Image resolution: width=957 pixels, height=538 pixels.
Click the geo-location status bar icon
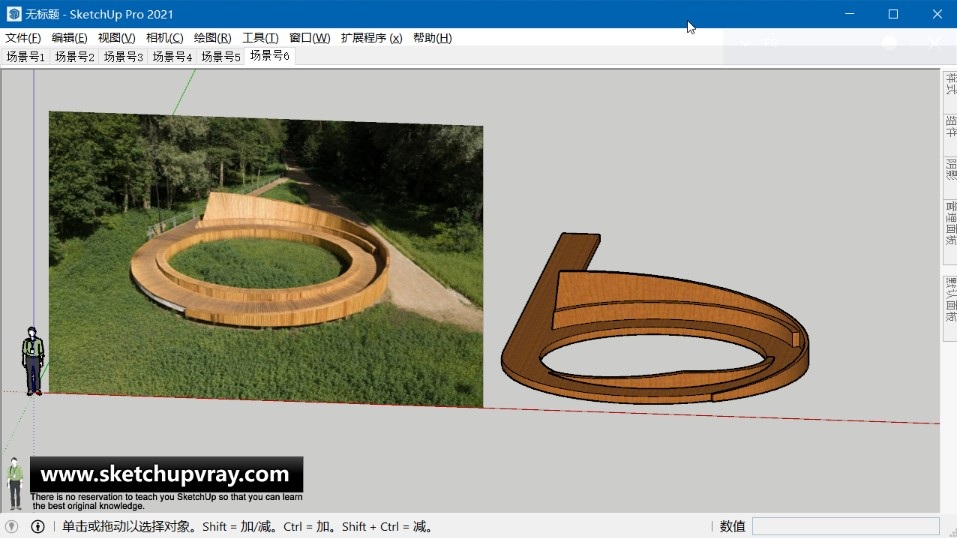coord(12,526)
